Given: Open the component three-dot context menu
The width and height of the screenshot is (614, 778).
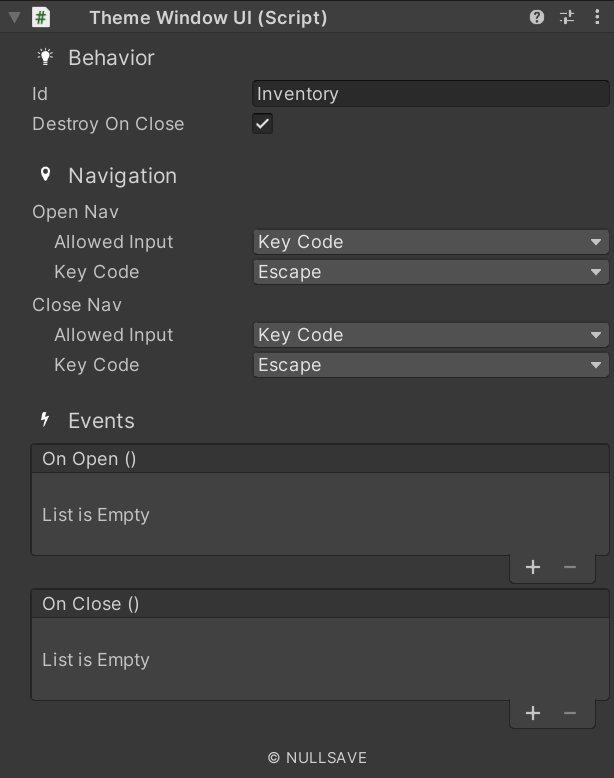Looking at the screenshot, I should pyautogui.click(x=597, y=17).
